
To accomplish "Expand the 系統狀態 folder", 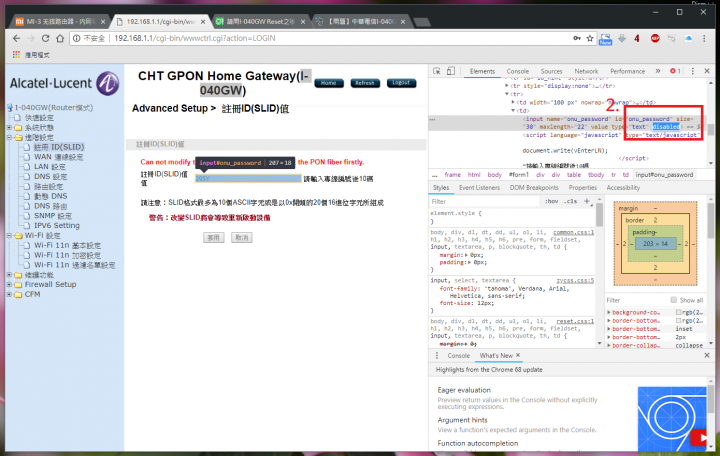I will coord(9,127).
